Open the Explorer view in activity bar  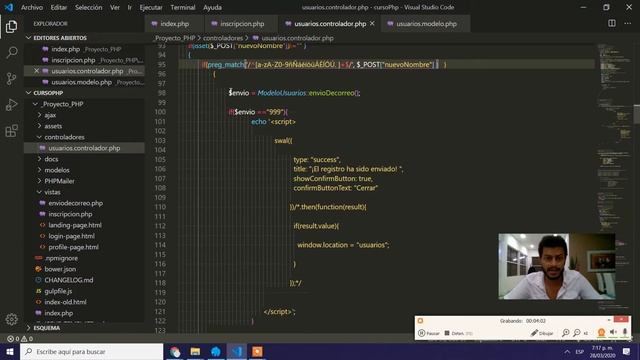[x=11, y=27]
